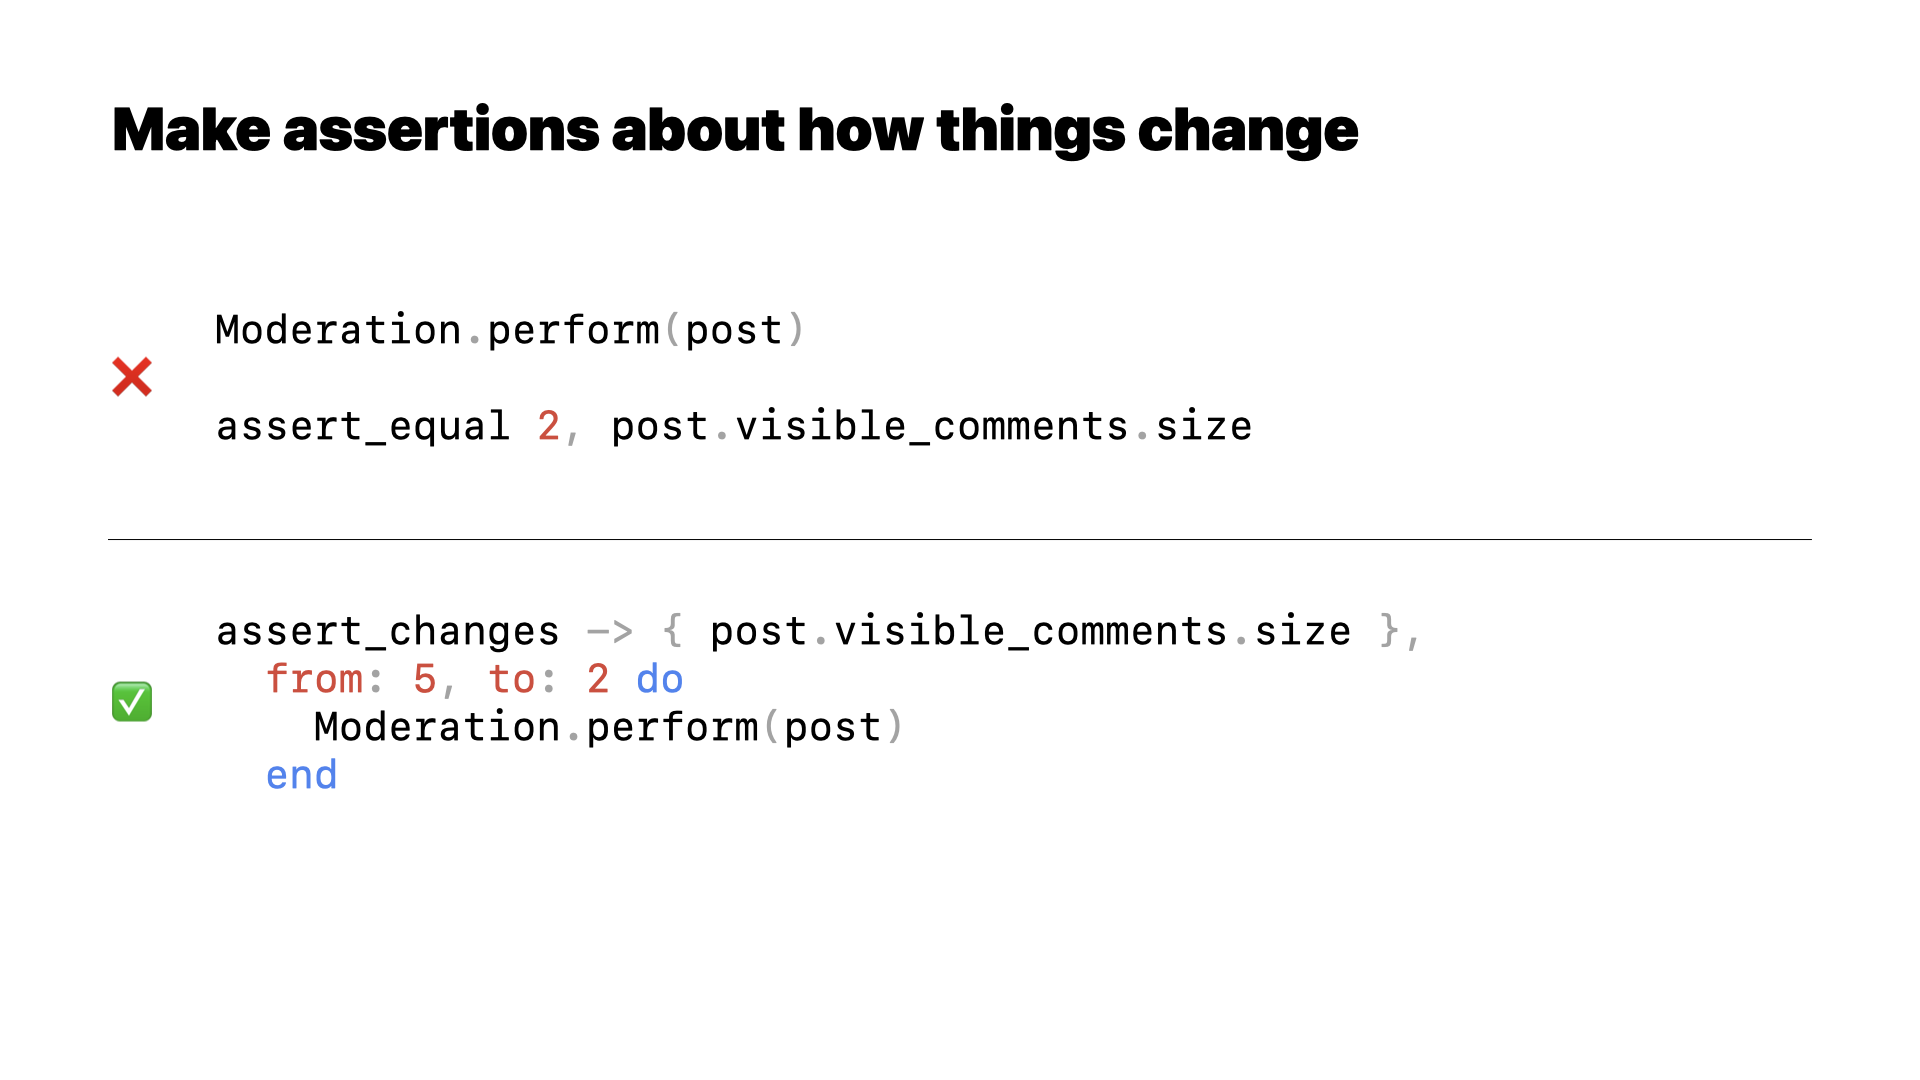The width and height of the screenshot is (1920, 1080).
Task: Click the blue 'end' keyword
Action: tap(301, 776)
